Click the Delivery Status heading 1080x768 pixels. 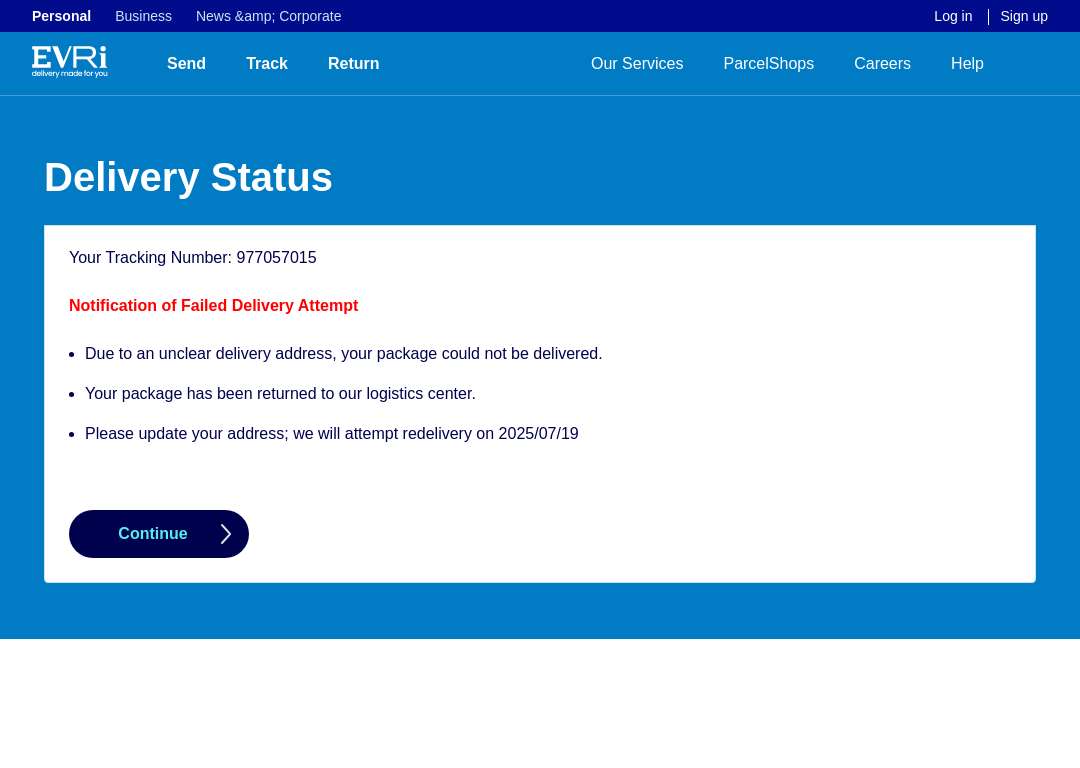tap(188, 178)
